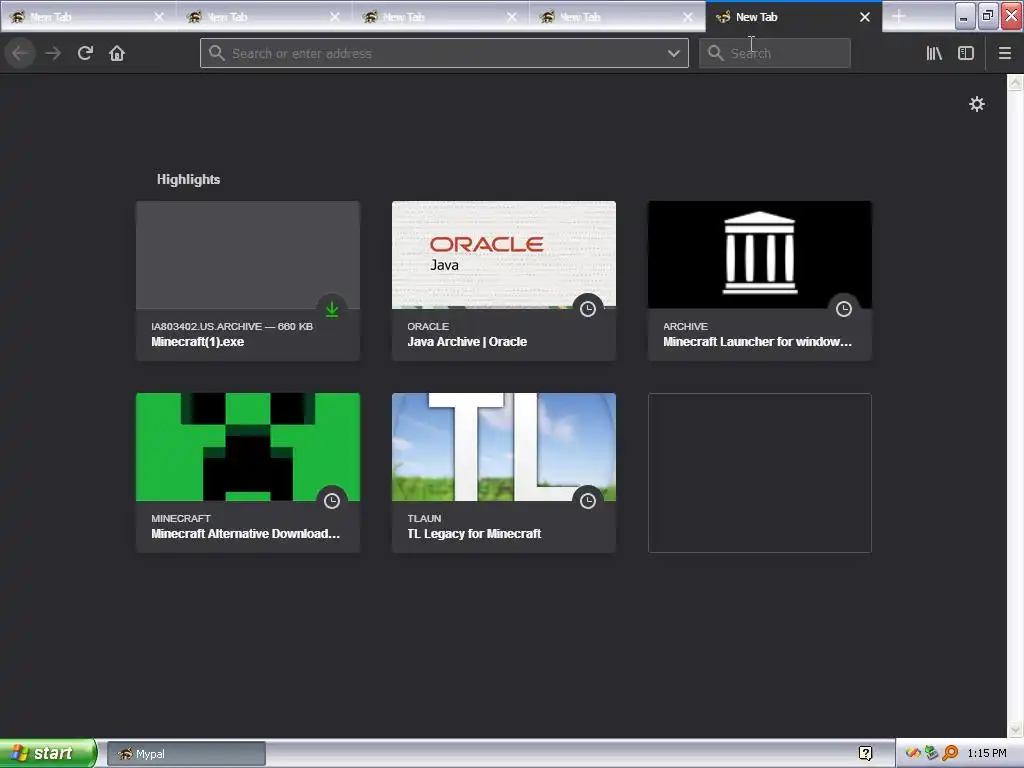
Task: Click history clock icon on TLAUN card
Action: coord(588,501)
